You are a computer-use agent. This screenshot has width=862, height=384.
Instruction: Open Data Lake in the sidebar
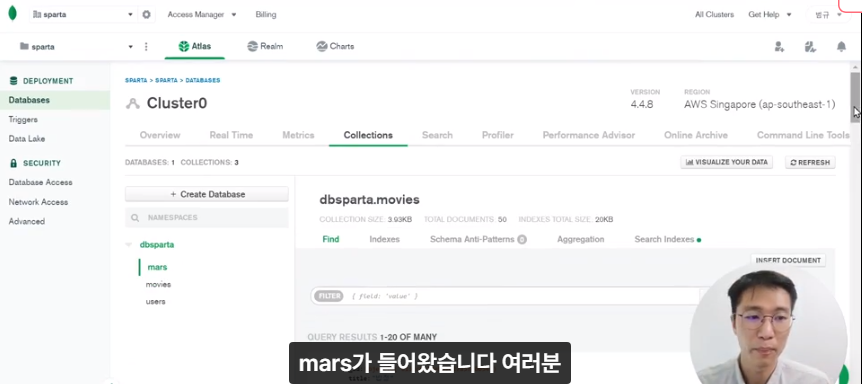tap(27, 138)
